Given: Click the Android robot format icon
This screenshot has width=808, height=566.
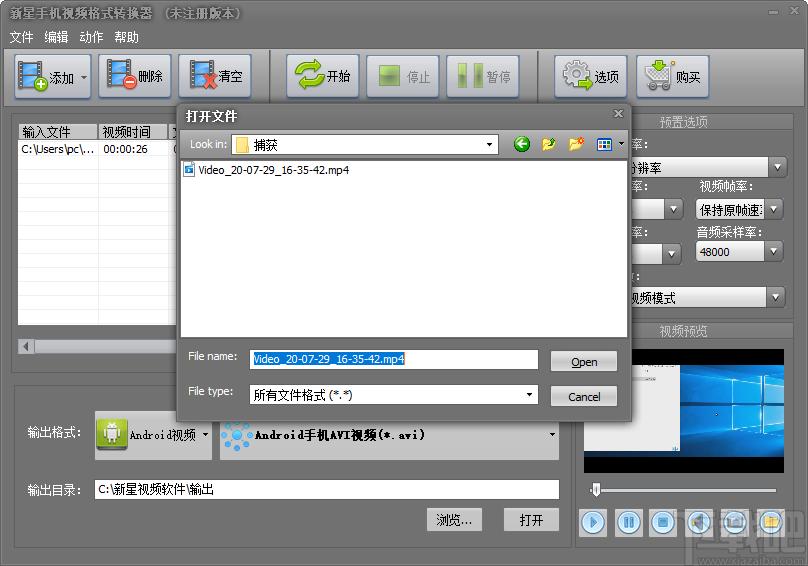Looking at the screenshot, I should pyautogui.click(x=112, y=434).
